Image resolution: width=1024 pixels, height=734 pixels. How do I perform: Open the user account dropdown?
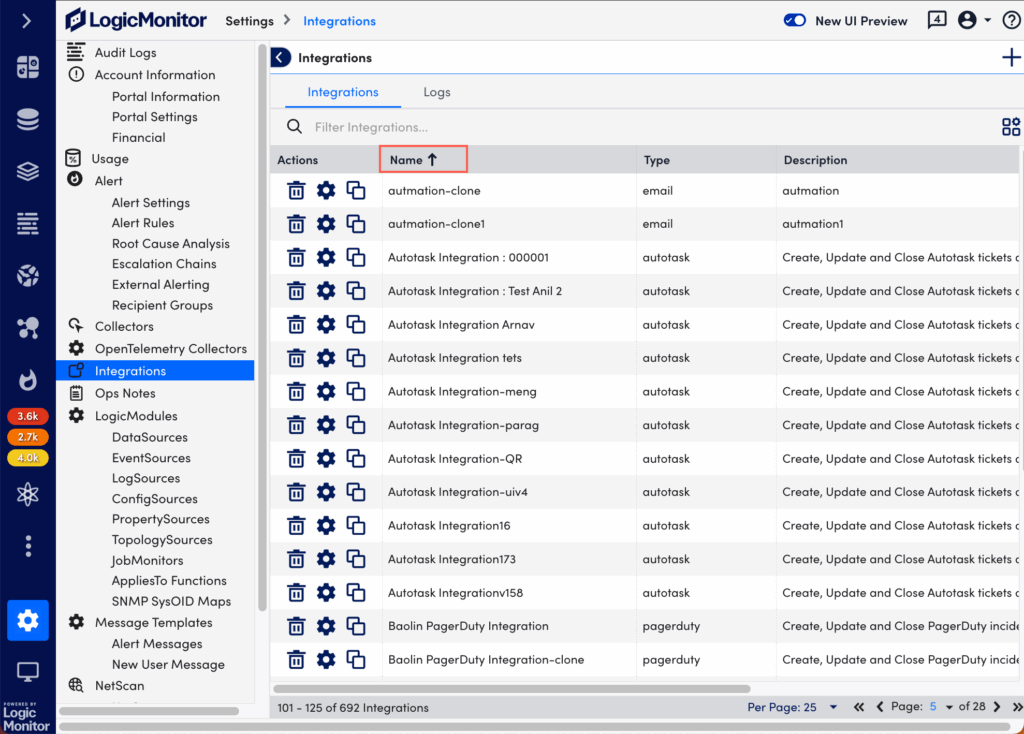pos(973,21)
